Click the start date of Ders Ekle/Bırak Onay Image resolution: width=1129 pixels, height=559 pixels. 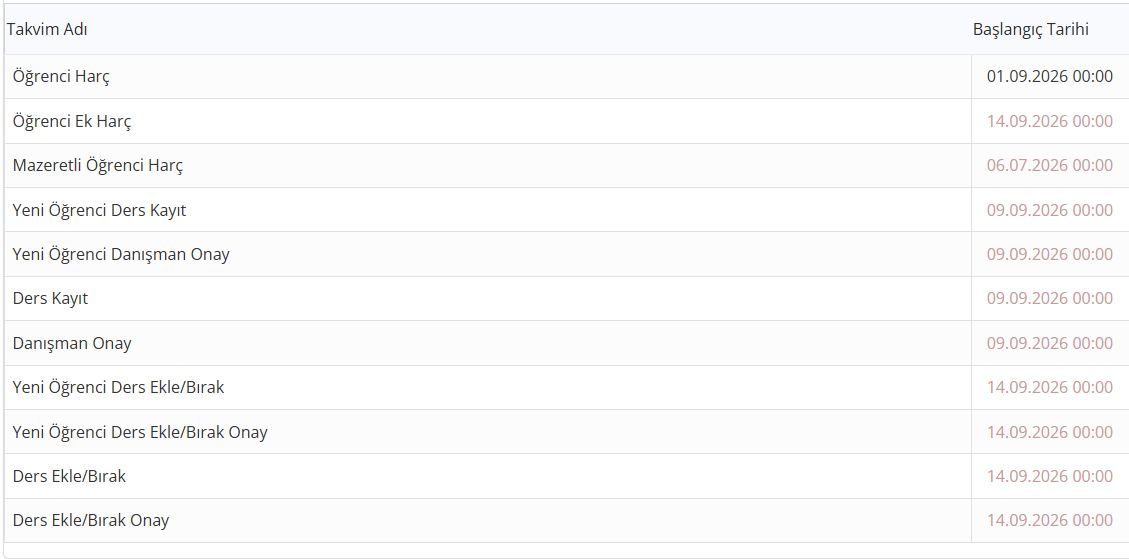pyautogui.click(x=1049, y=520)
